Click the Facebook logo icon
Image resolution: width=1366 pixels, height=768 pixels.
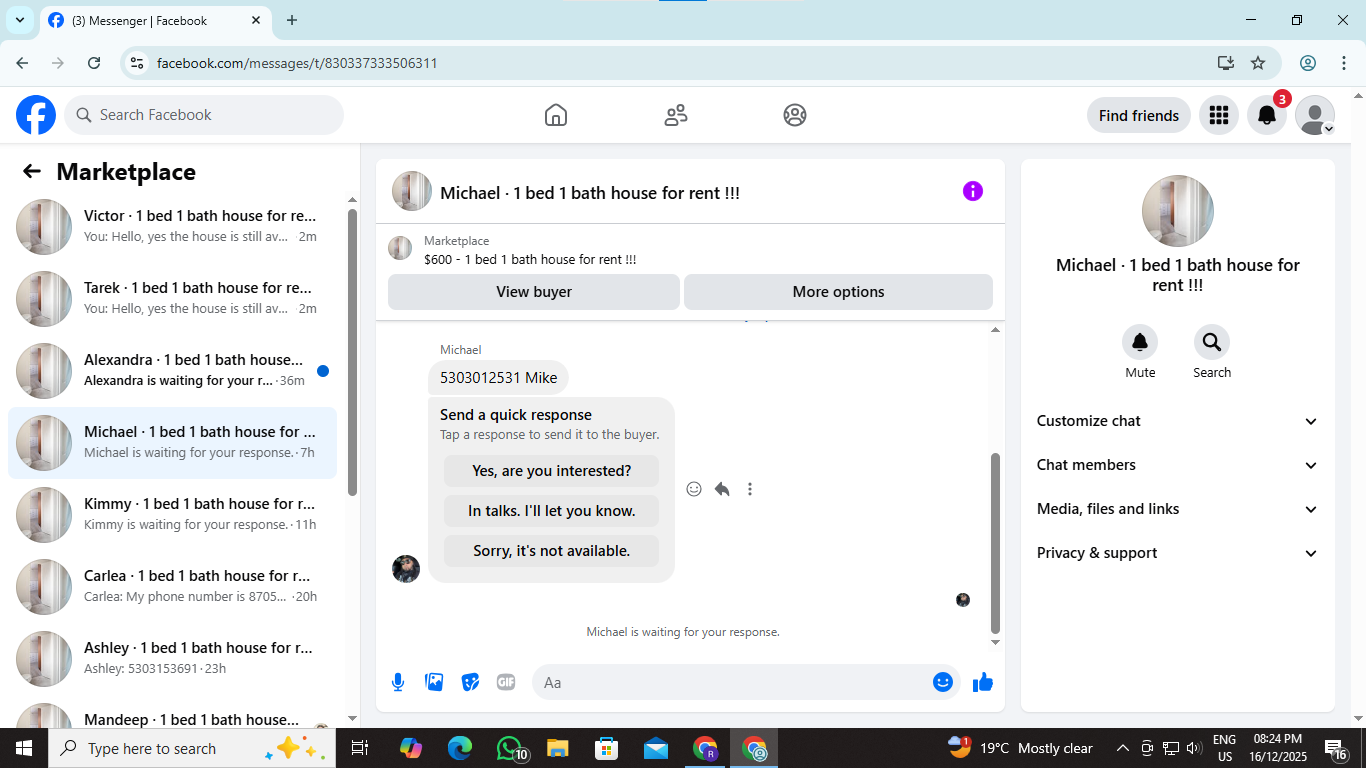(x=36, y=115)
